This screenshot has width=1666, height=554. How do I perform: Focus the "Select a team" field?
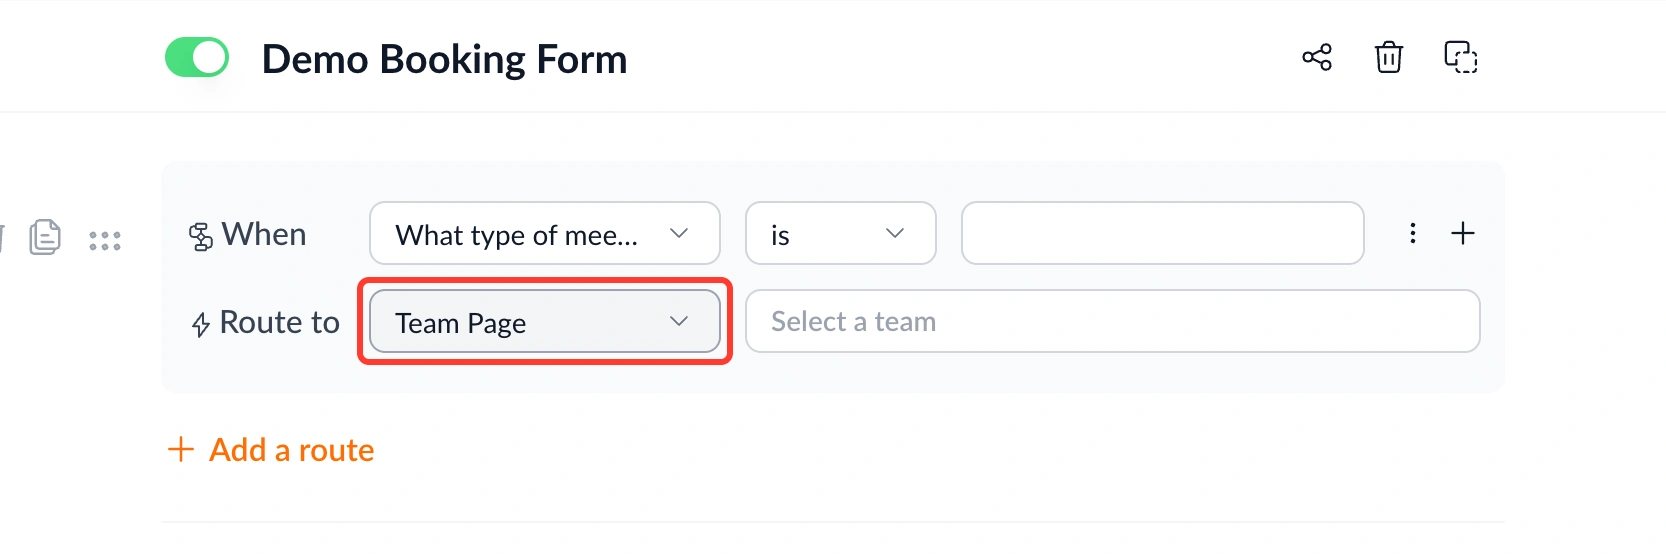(1113, 321)
